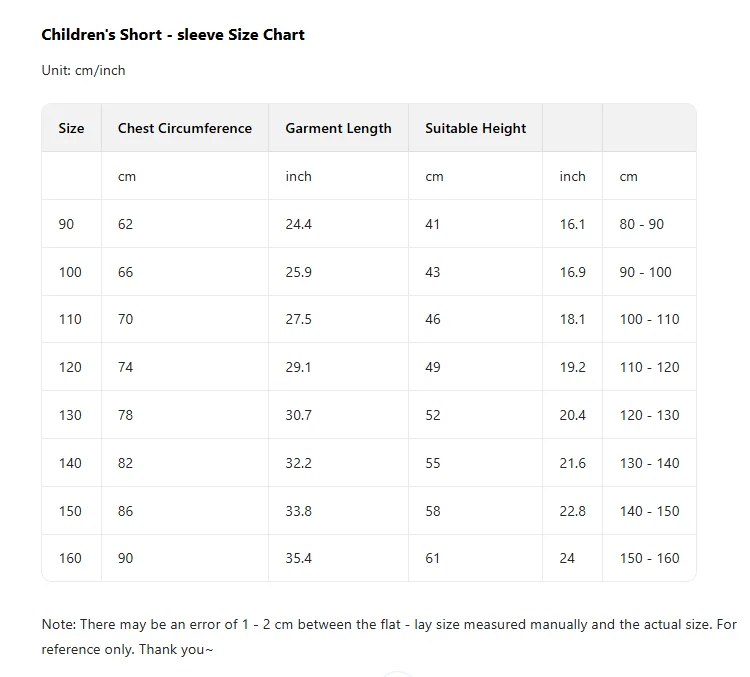Select the 150 - 160 height range cell
The height and width of the screenshot is (677, 750).
tap(650, 558)
